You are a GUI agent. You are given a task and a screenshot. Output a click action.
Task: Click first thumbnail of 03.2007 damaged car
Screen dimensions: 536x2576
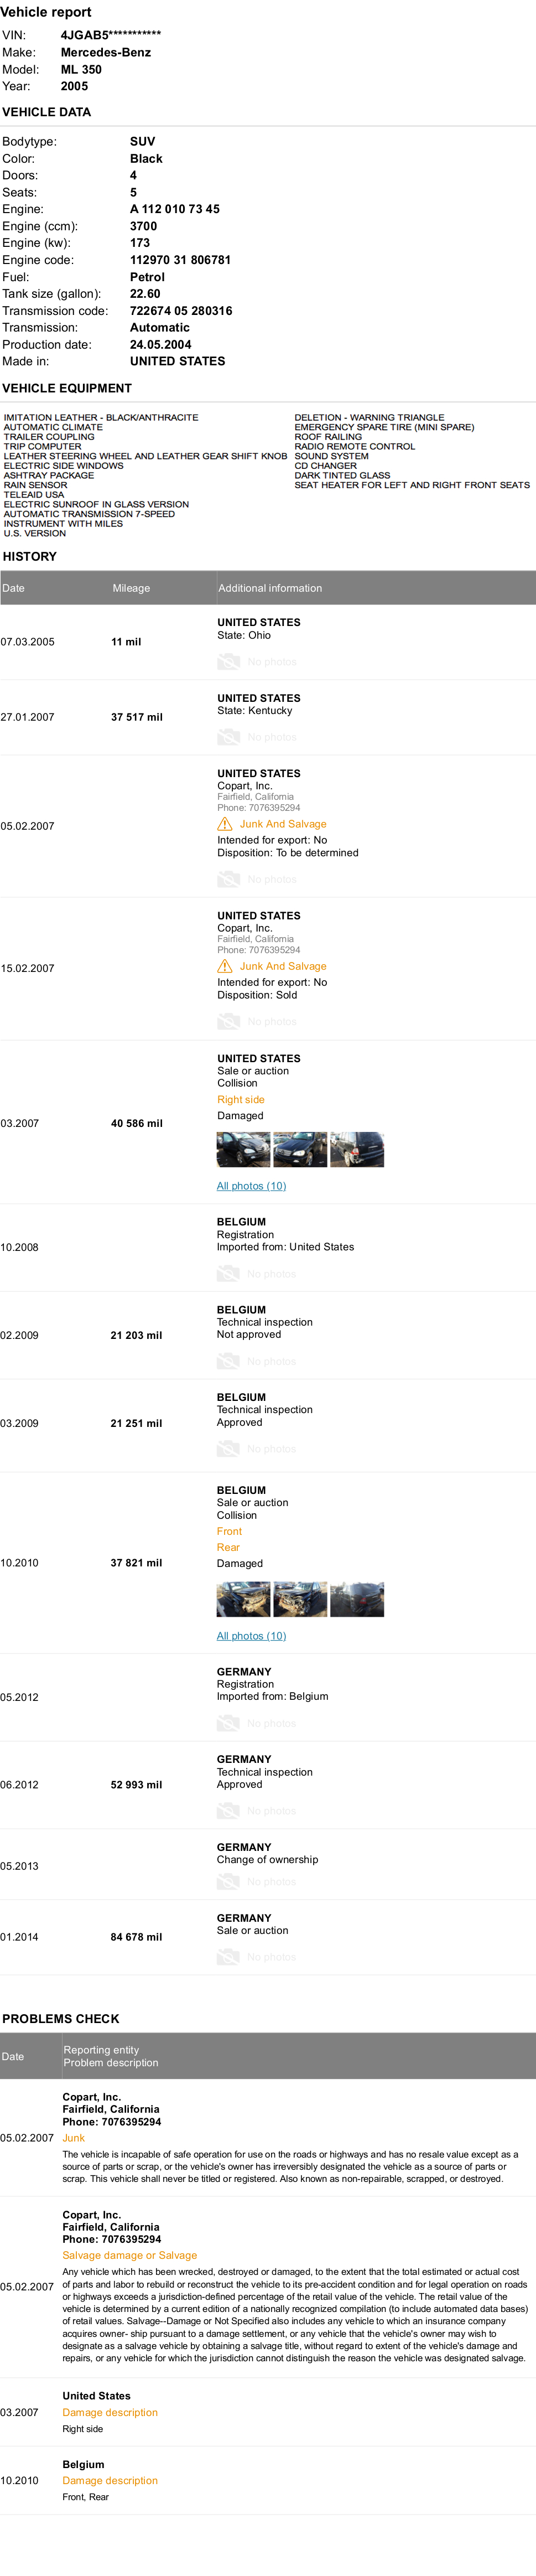pyautogui.click(x=243, y=1150)
